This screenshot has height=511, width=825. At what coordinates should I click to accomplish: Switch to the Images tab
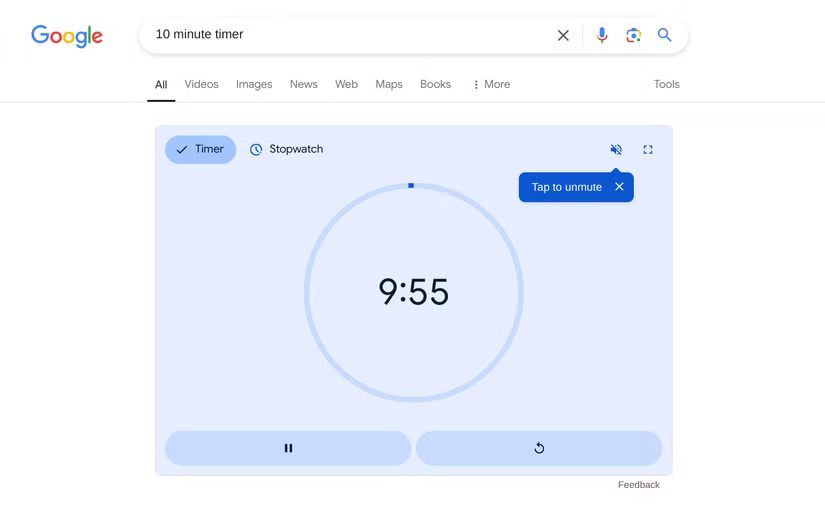pos(254,84)
